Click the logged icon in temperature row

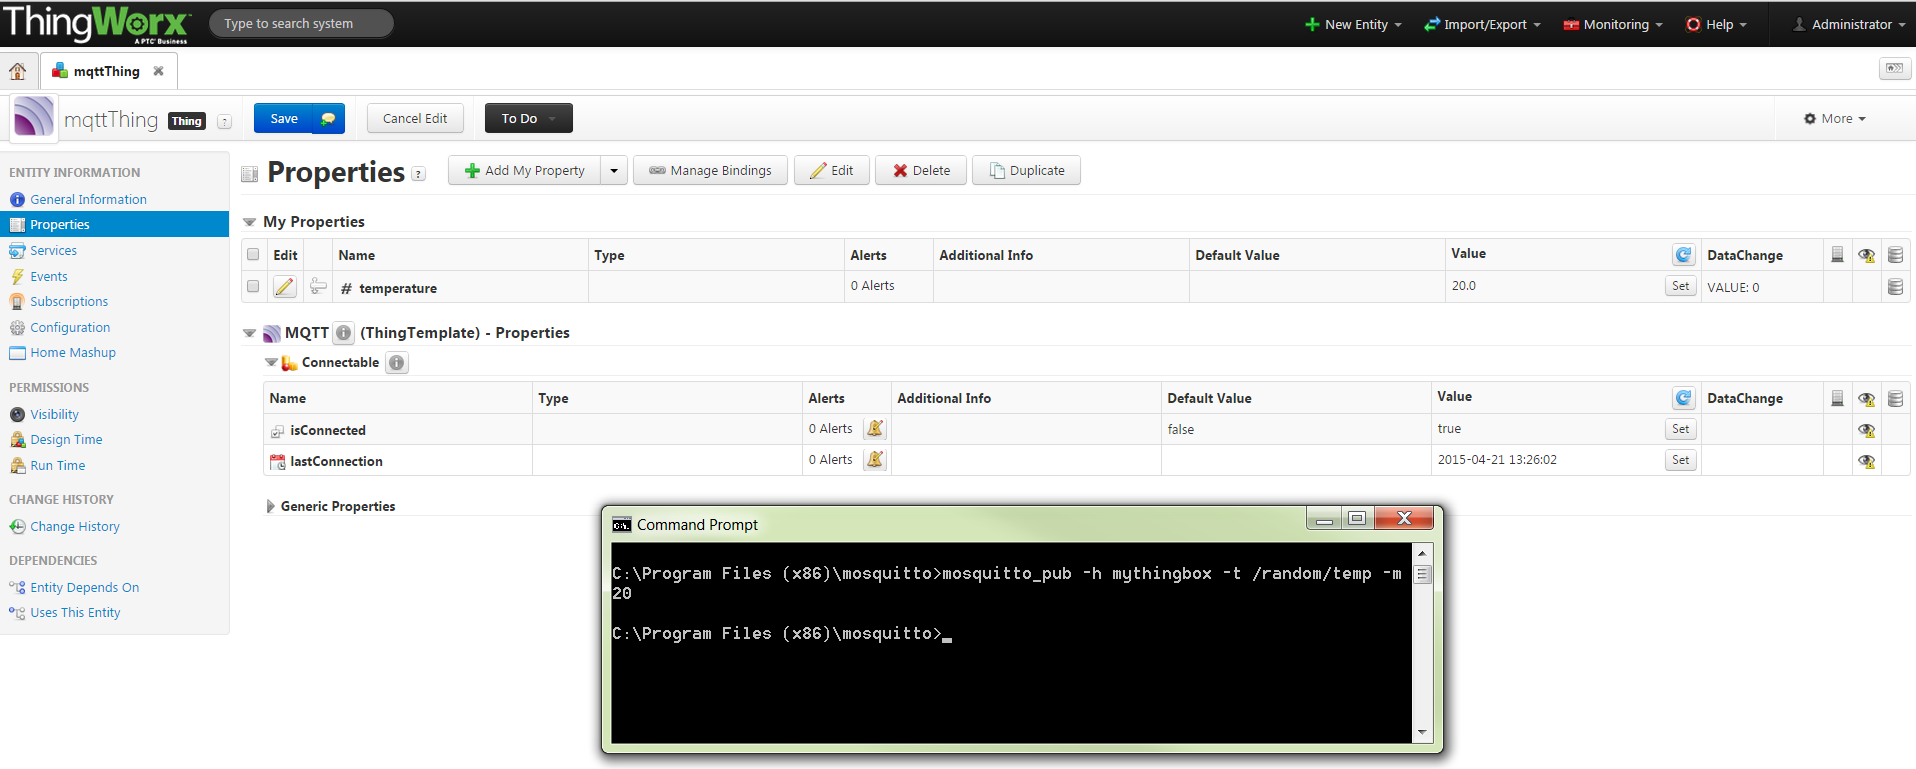click(x=1894, y=287)
